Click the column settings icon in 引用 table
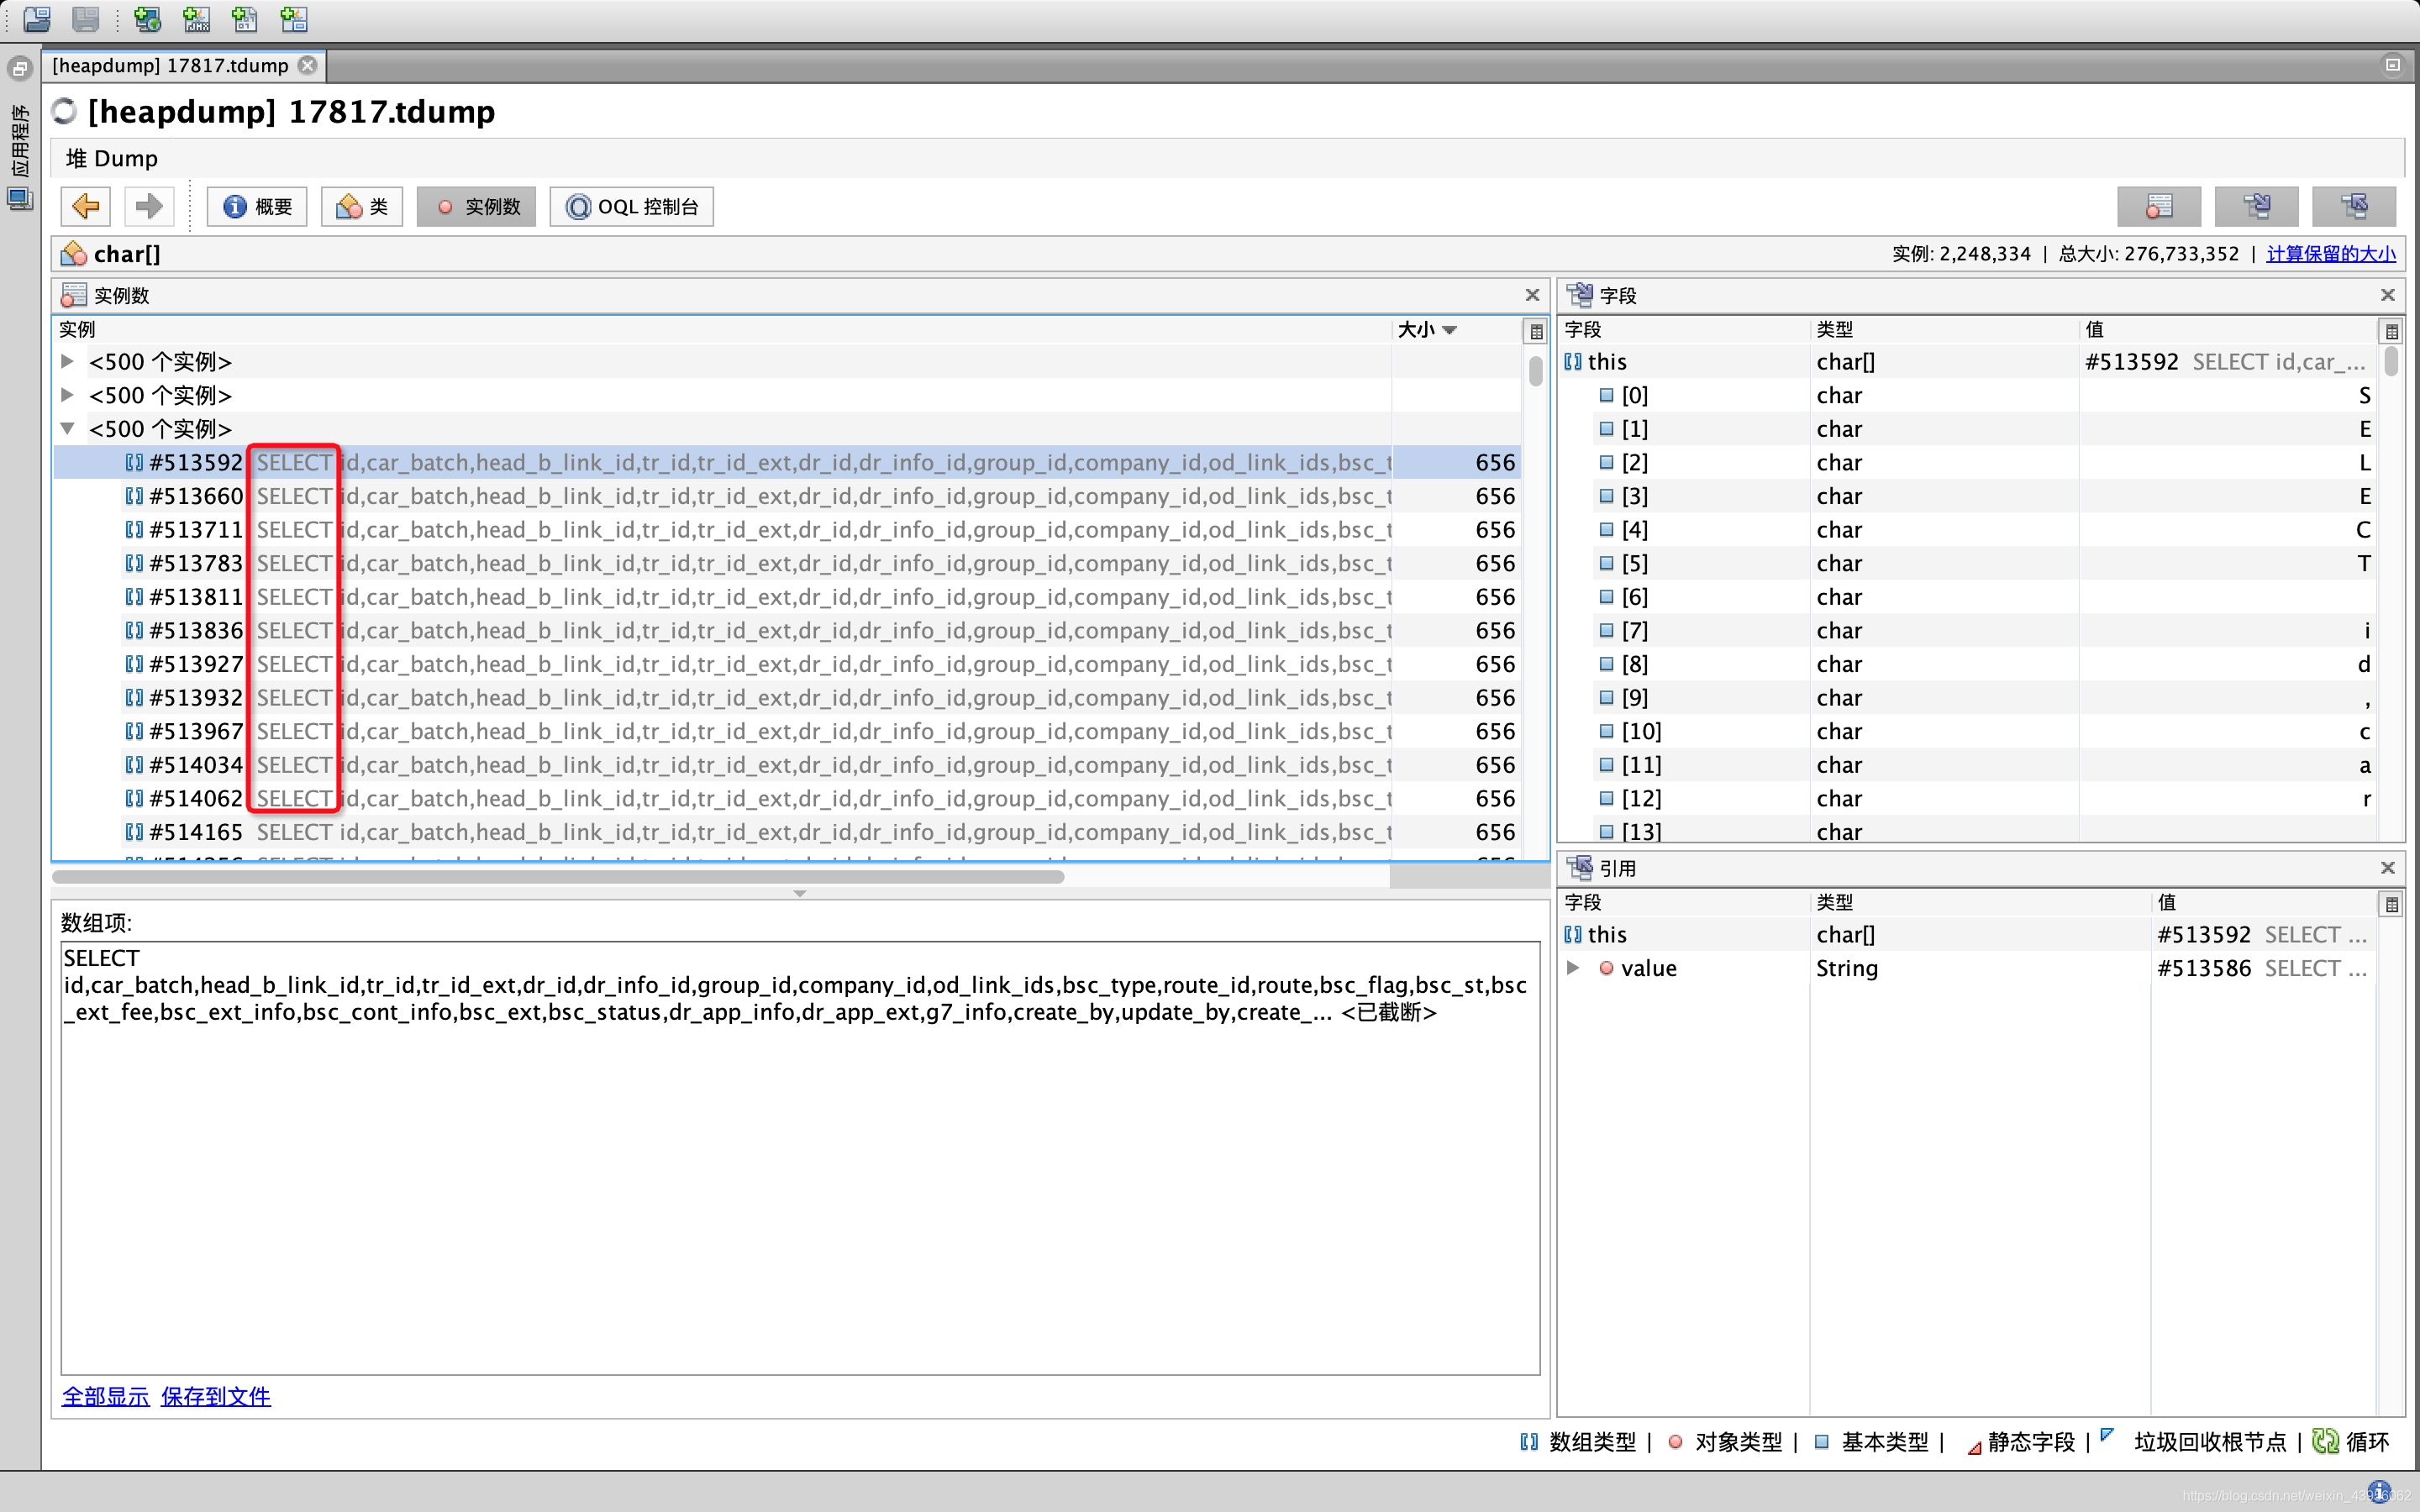 [x=2391, y=904]
